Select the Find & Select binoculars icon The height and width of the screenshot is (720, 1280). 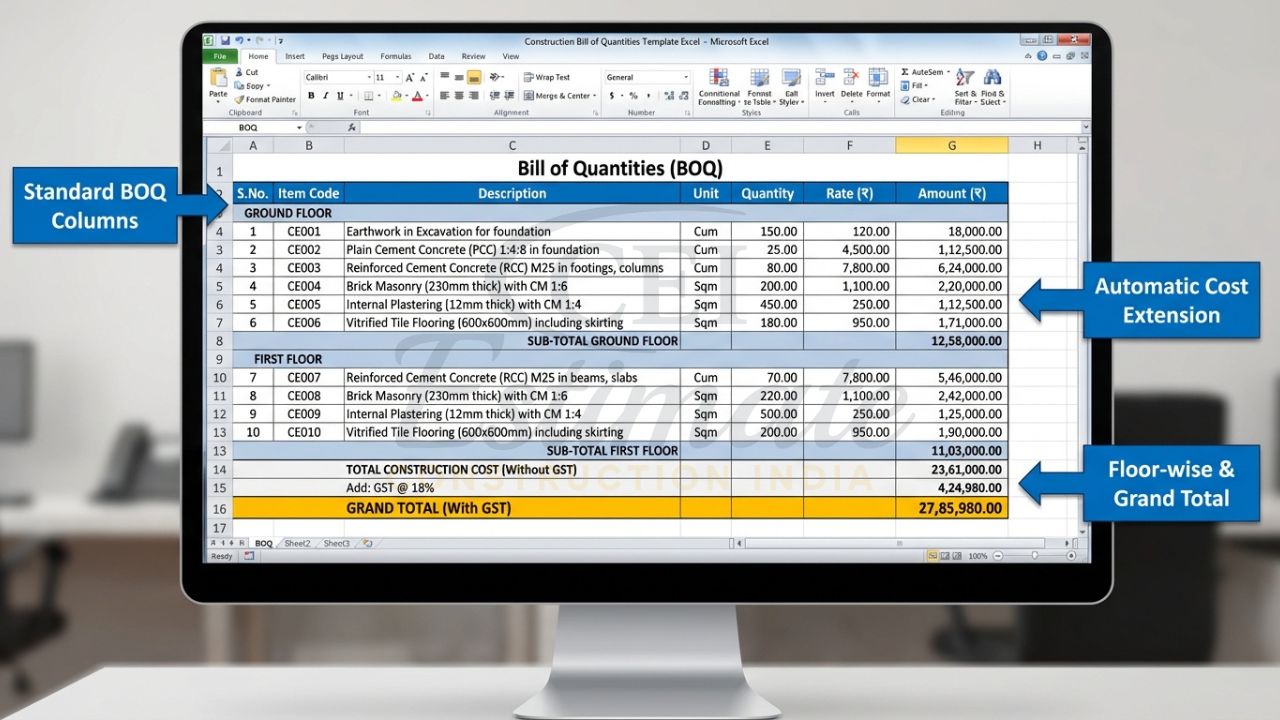pos(992,78)
